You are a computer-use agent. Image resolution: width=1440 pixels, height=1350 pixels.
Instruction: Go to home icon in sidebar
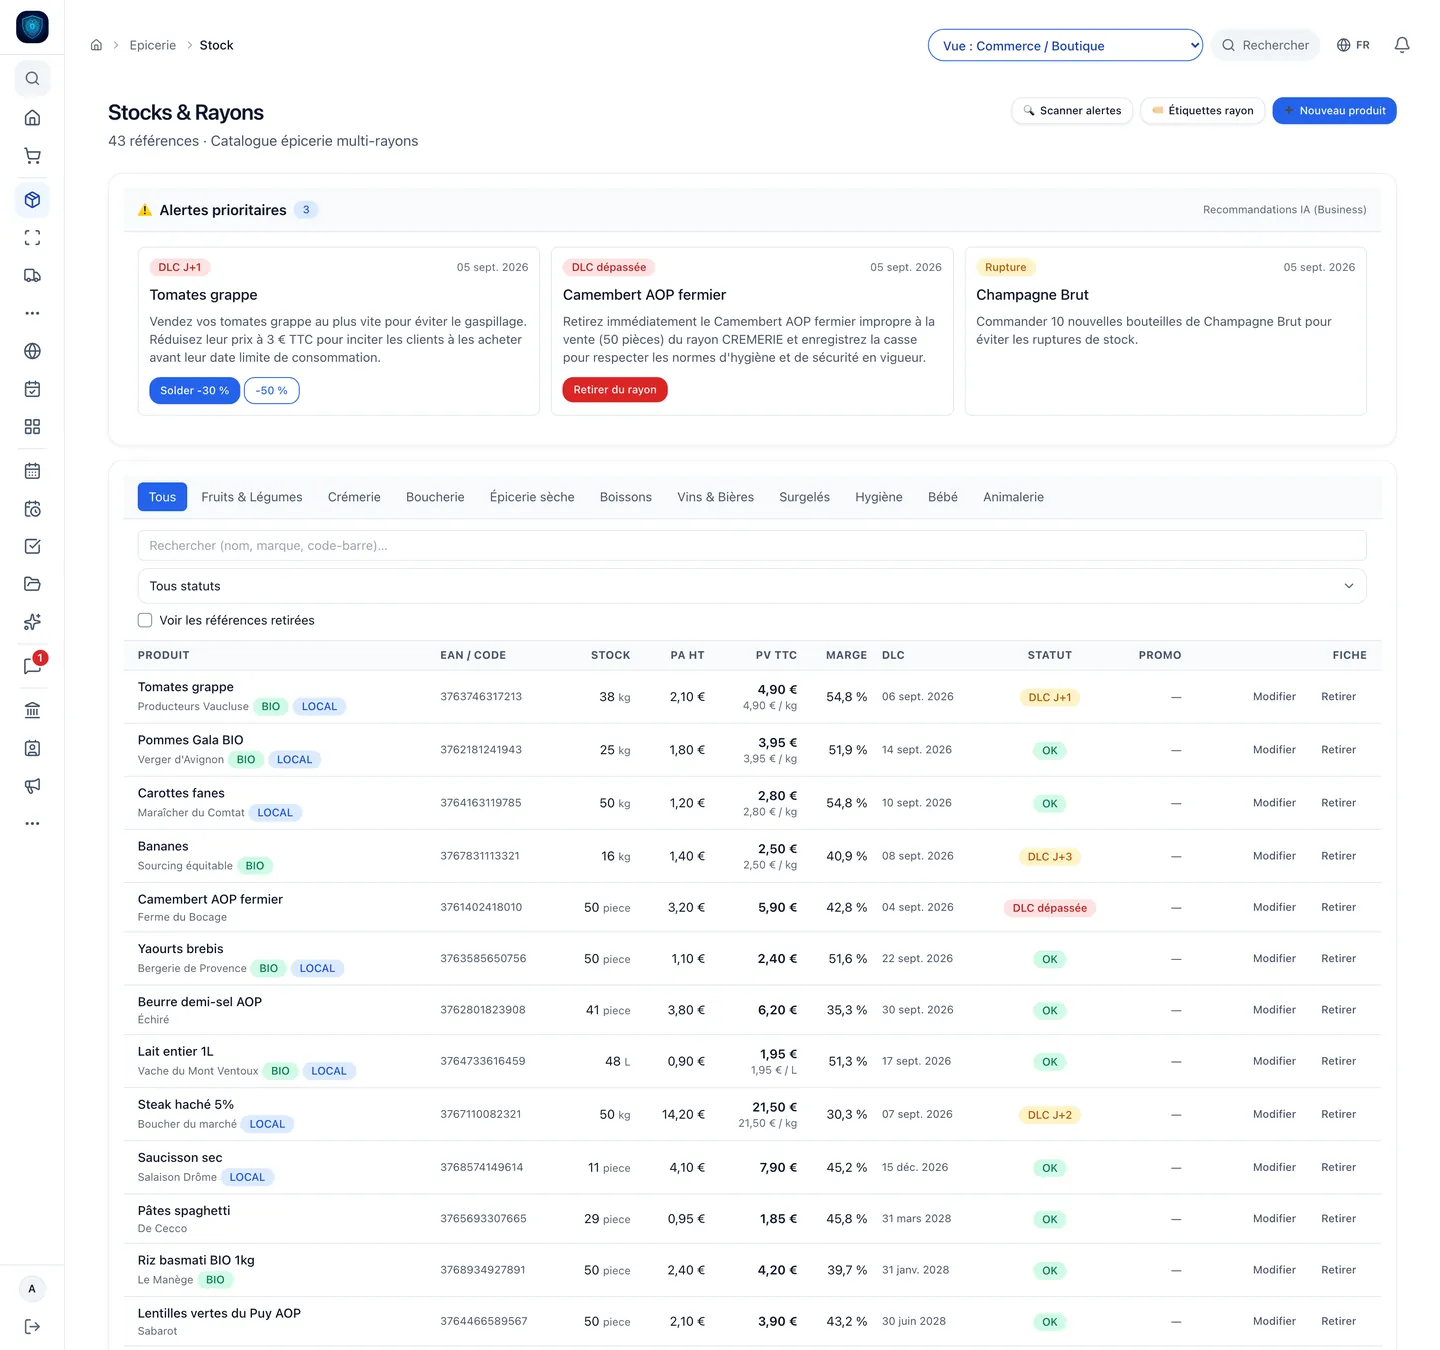click(x=32, y=118)
